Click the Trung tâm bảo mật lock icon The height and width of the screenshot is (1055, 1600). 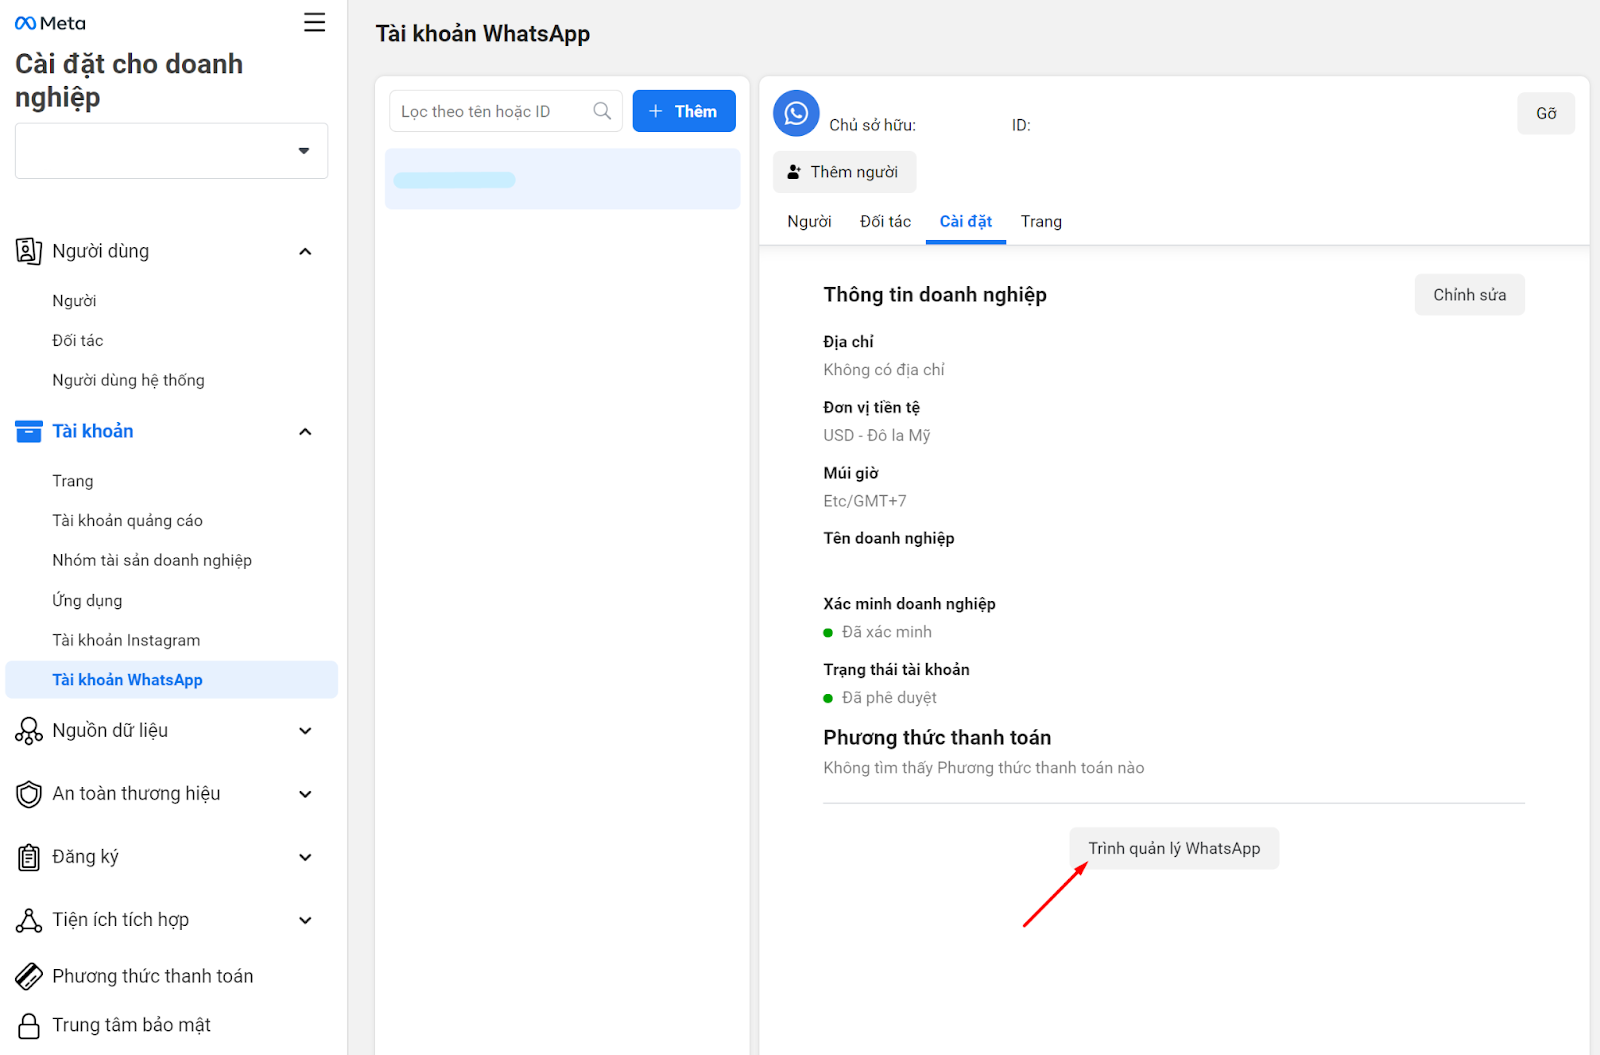point(29,1025)
